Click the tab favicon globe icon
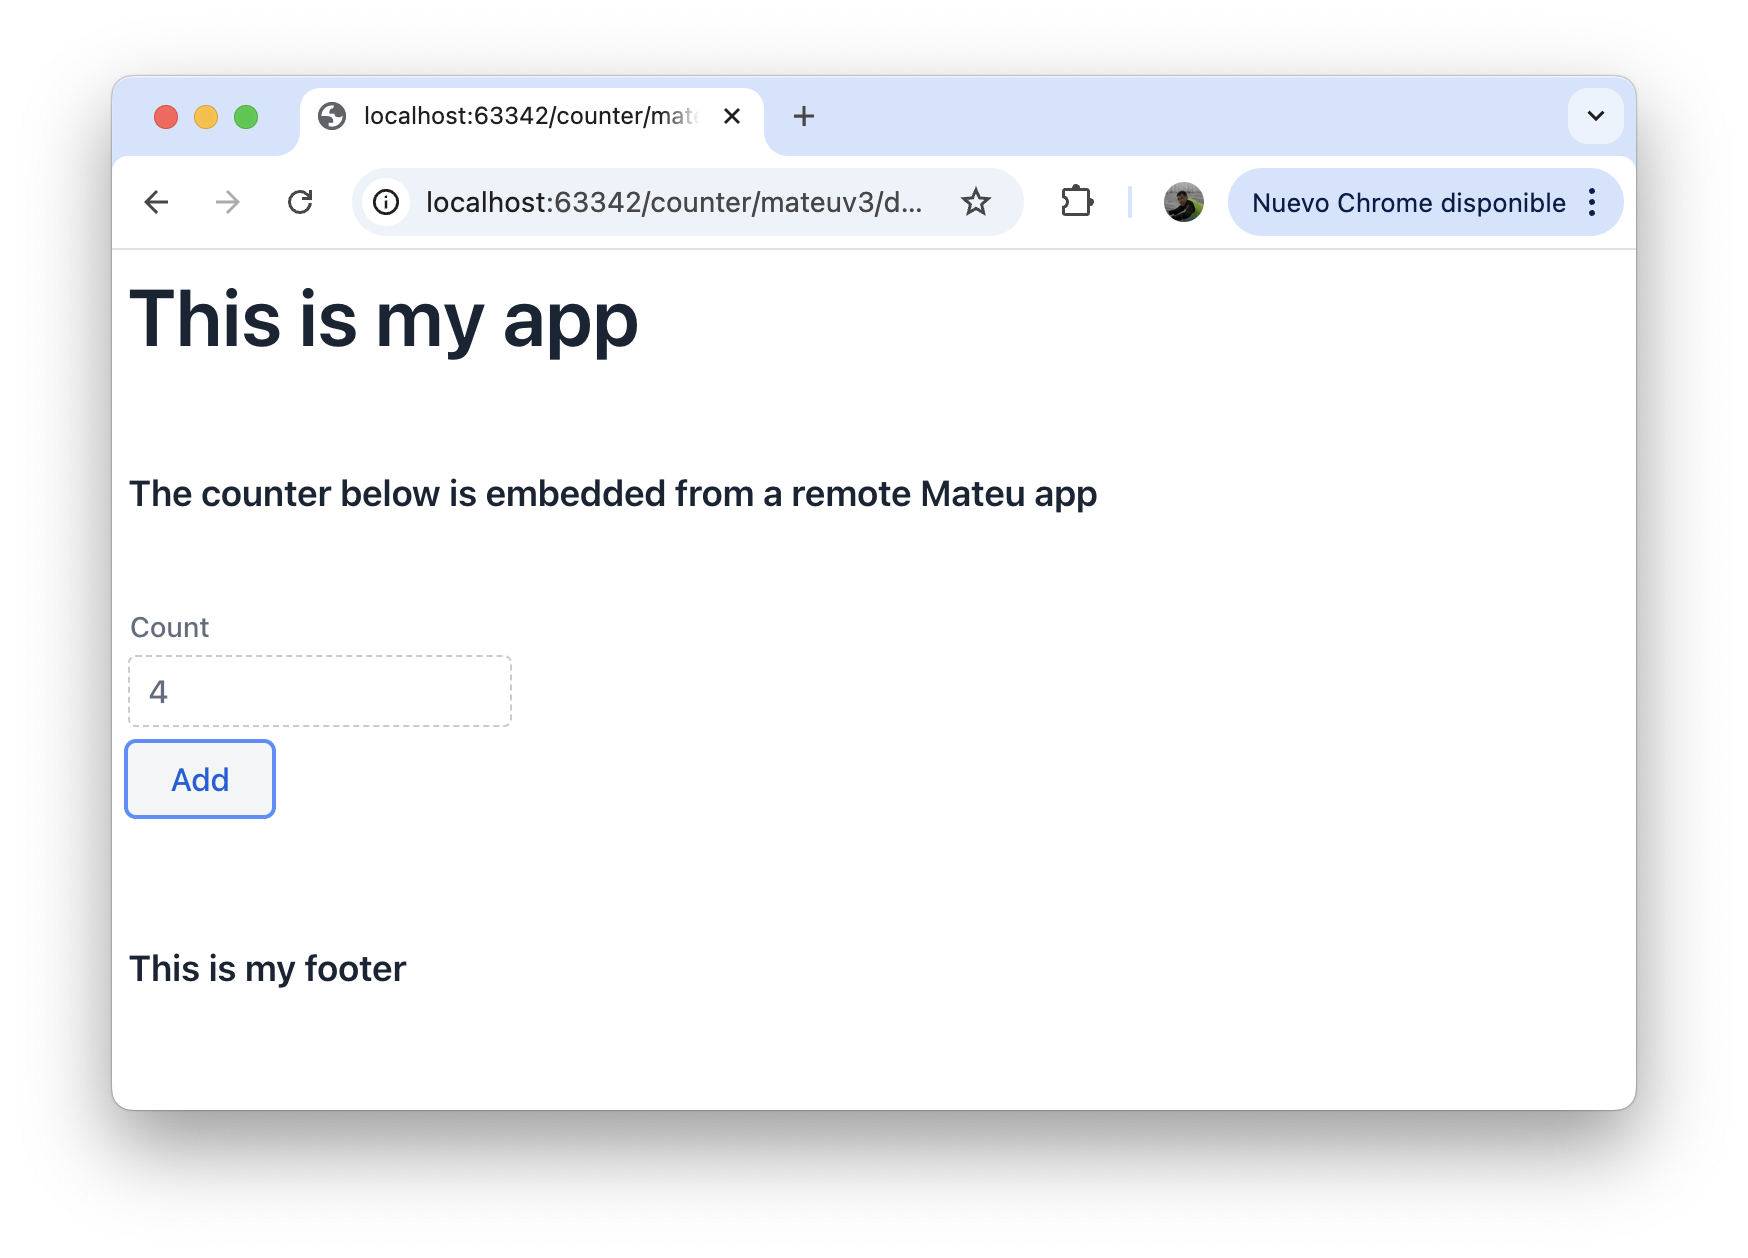Screen dimensions: 1748x1258 tap(333, 116)
